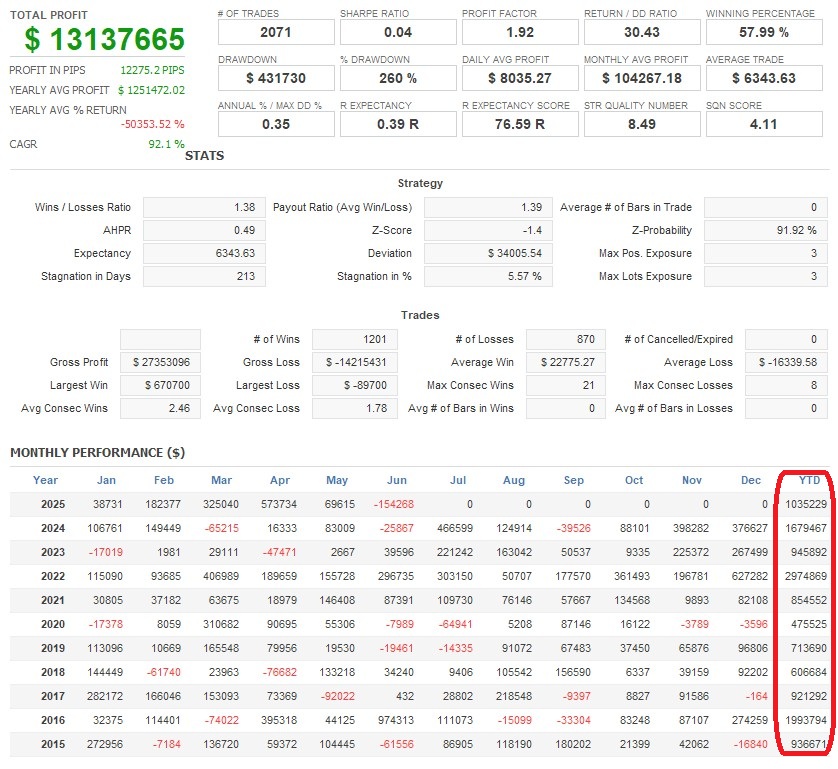Click 2025 June loss -154268
This screenshot has width=838, height=769.
[x=394, y=504]
